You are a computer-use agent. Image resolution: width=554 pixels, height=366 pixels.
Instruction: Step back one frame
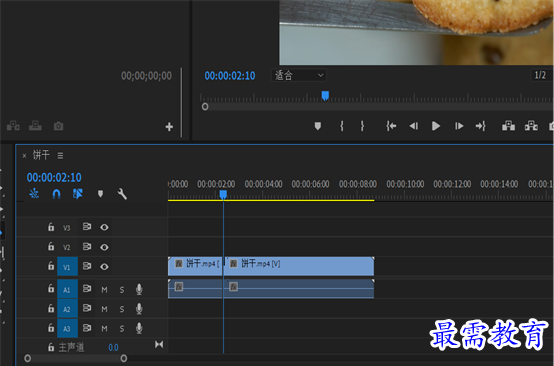pos(414,126)
